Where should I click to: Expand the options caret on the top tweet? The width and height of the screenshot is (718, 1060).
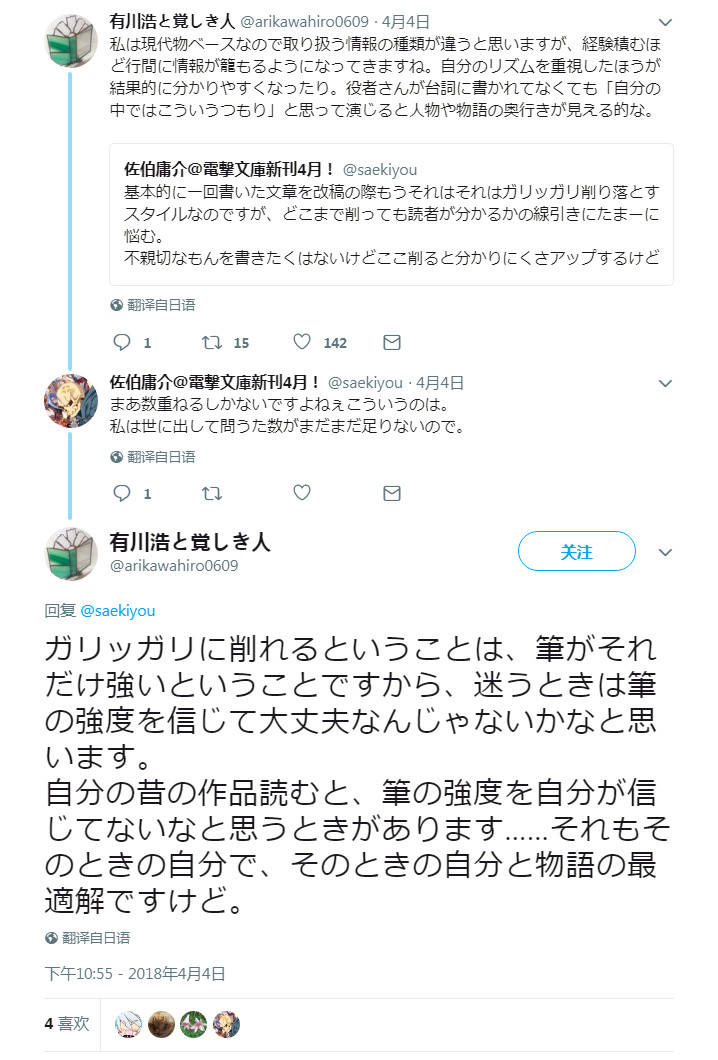tap(663, 20)
